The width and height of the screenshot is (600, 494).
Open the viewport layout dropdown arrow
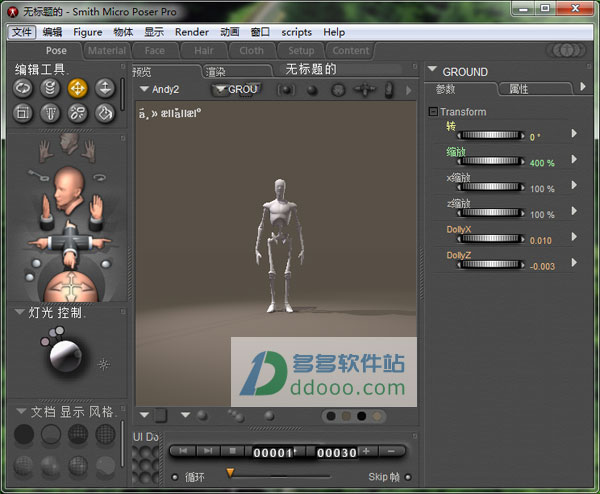tap(144, 415)
